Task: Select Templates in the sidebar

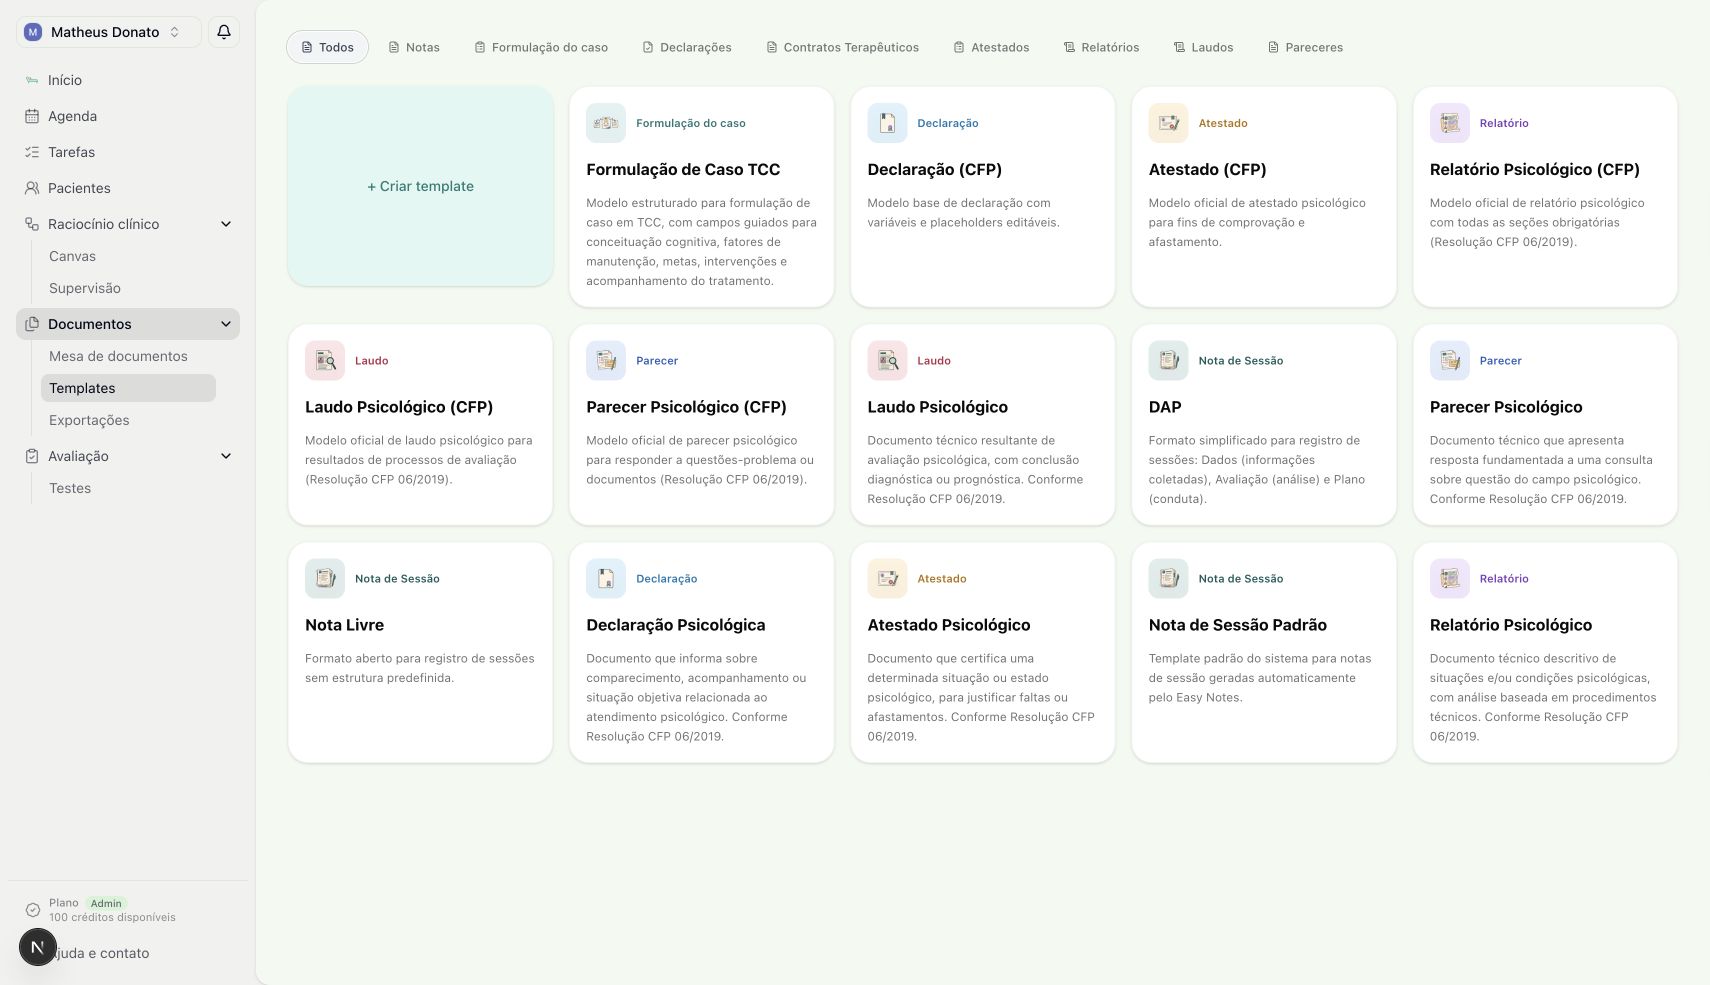Action: point(128,388)
